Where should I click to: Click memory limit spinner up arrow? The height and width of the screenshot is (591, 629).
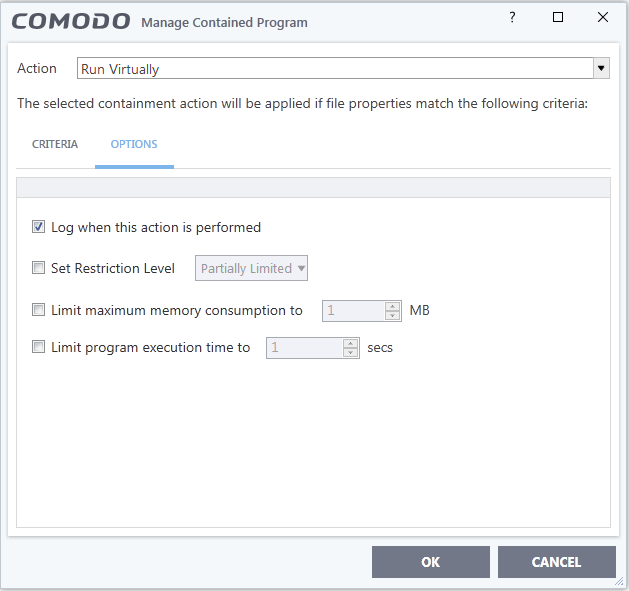coord(392,307)
